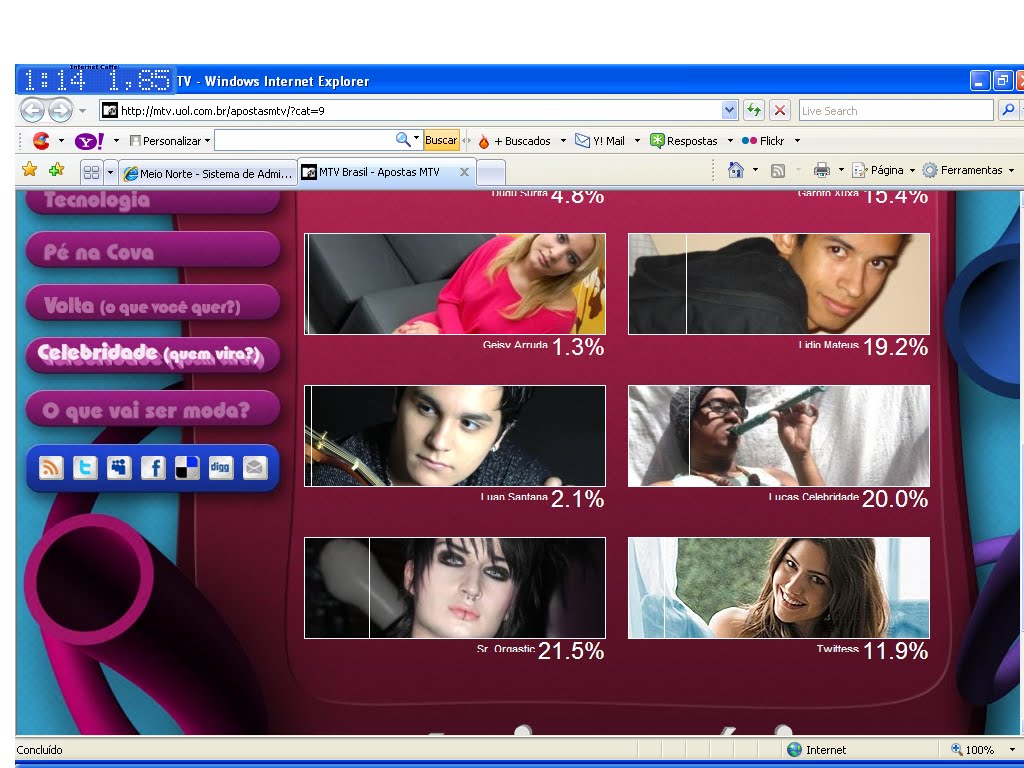Select the MTV Brasil - Apostas MTV tab

click(x=386, y=172)
